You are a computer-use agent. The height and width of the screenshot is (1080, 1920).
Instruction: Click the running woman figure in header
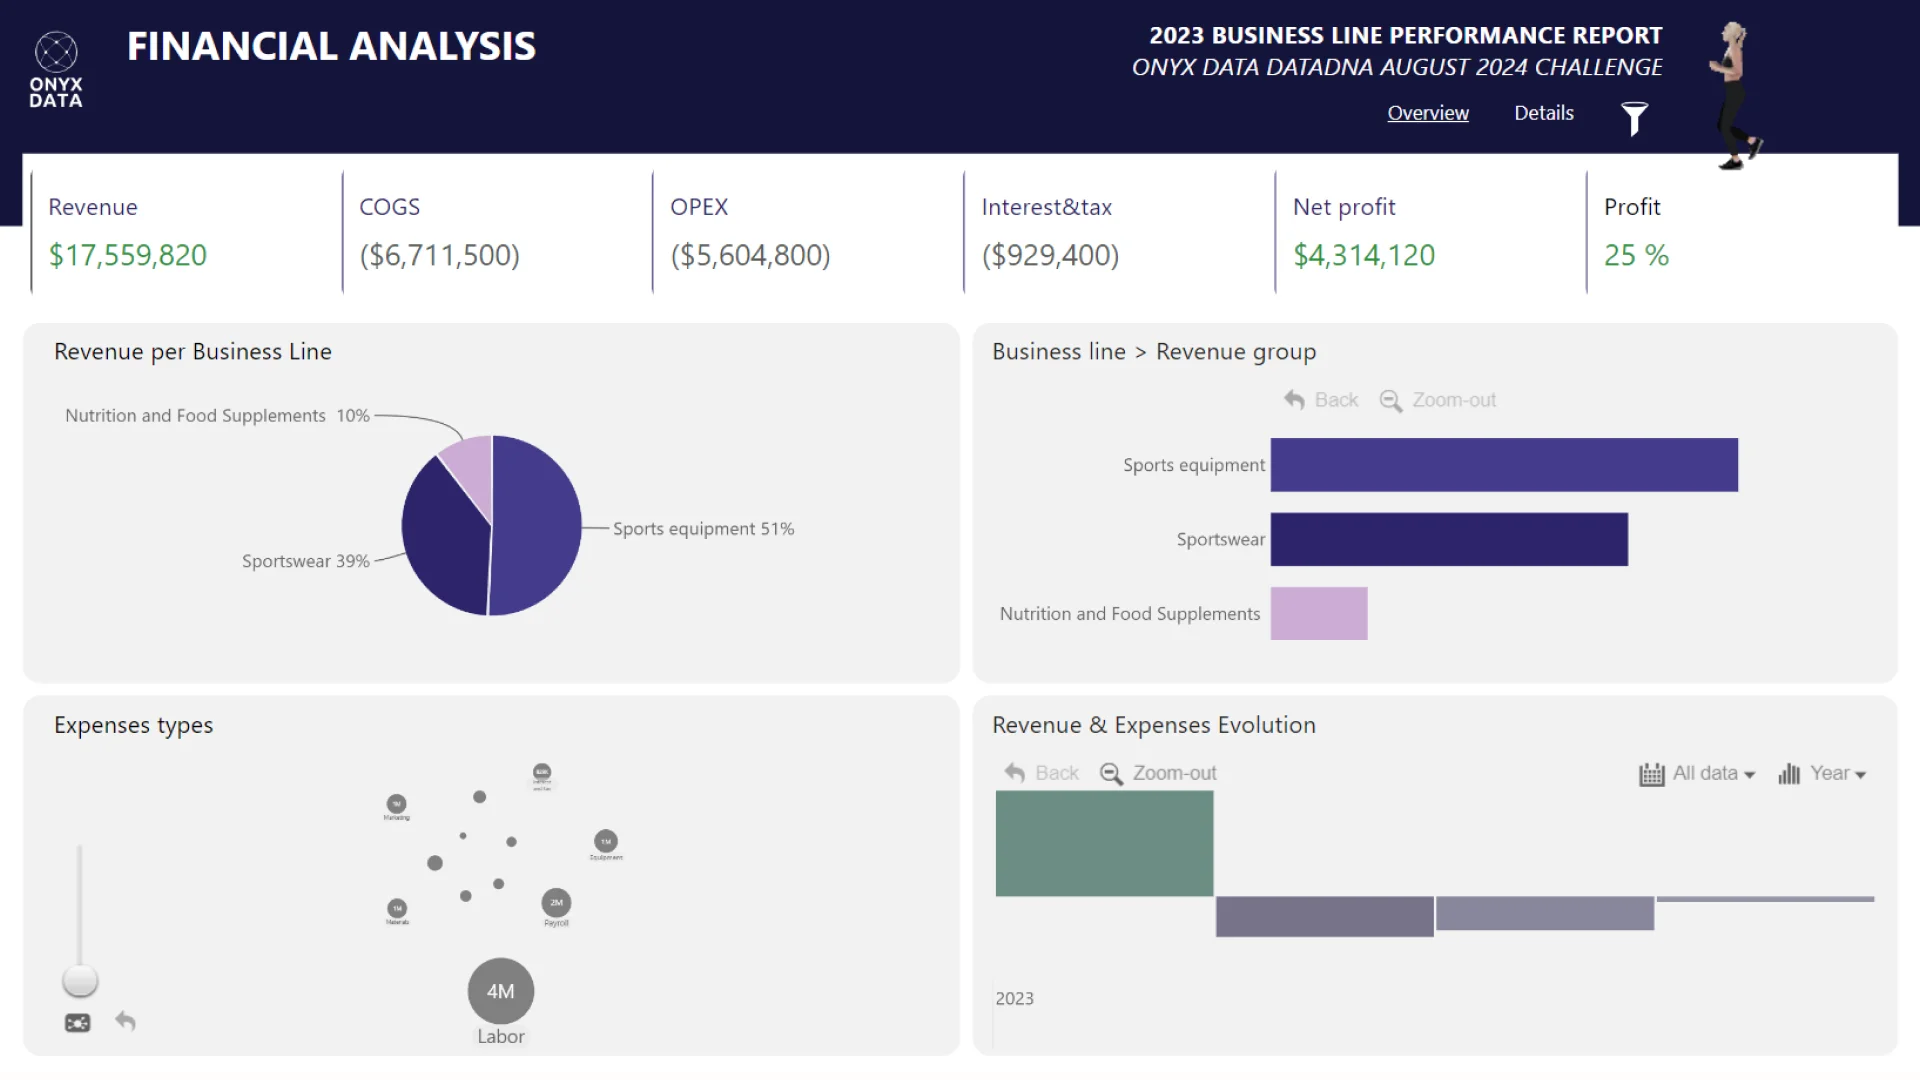click(x=1735, y=96)
